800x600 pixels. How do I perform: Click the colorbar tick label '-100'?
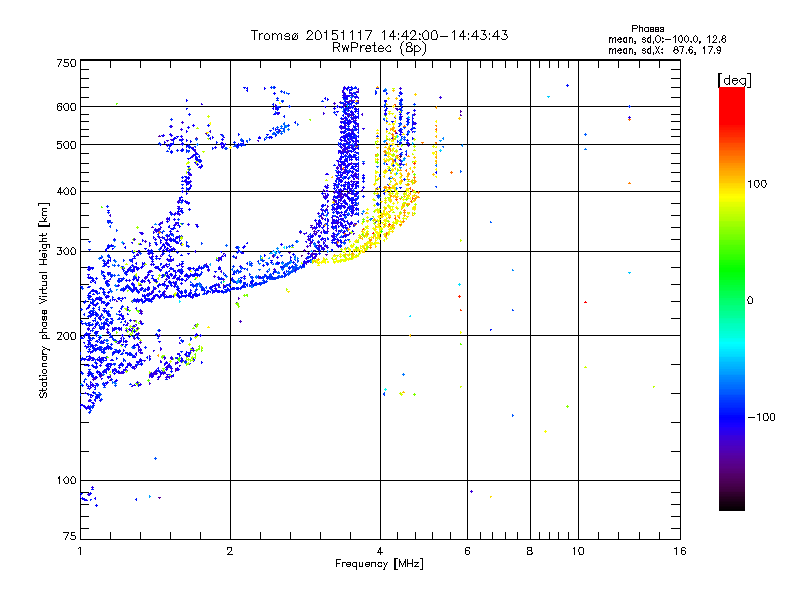click(x=761, y=417)
